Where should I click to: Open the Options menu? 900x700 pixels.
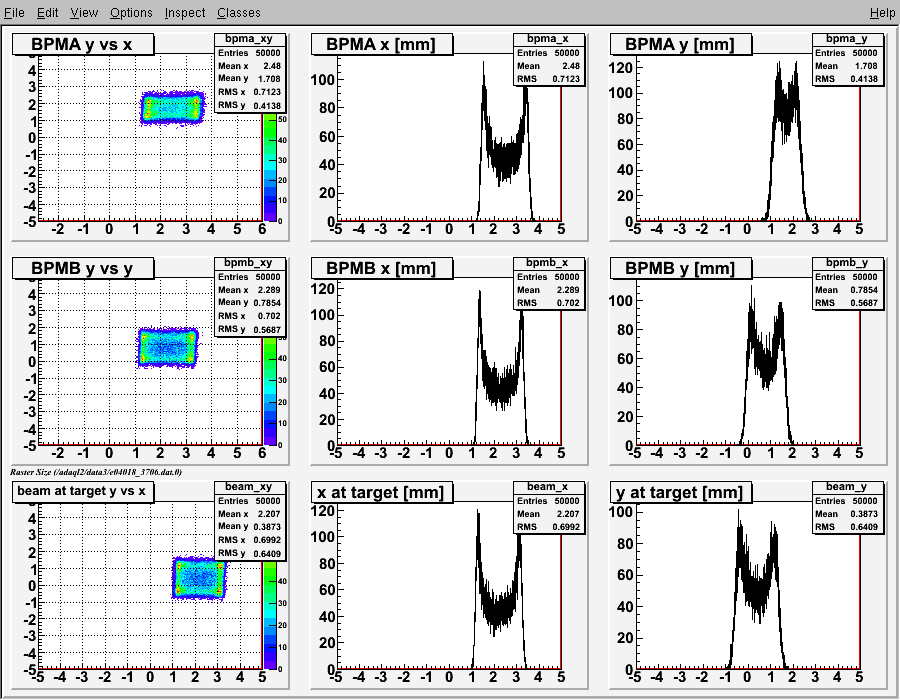pyautogui.click(x=131, y=13)
